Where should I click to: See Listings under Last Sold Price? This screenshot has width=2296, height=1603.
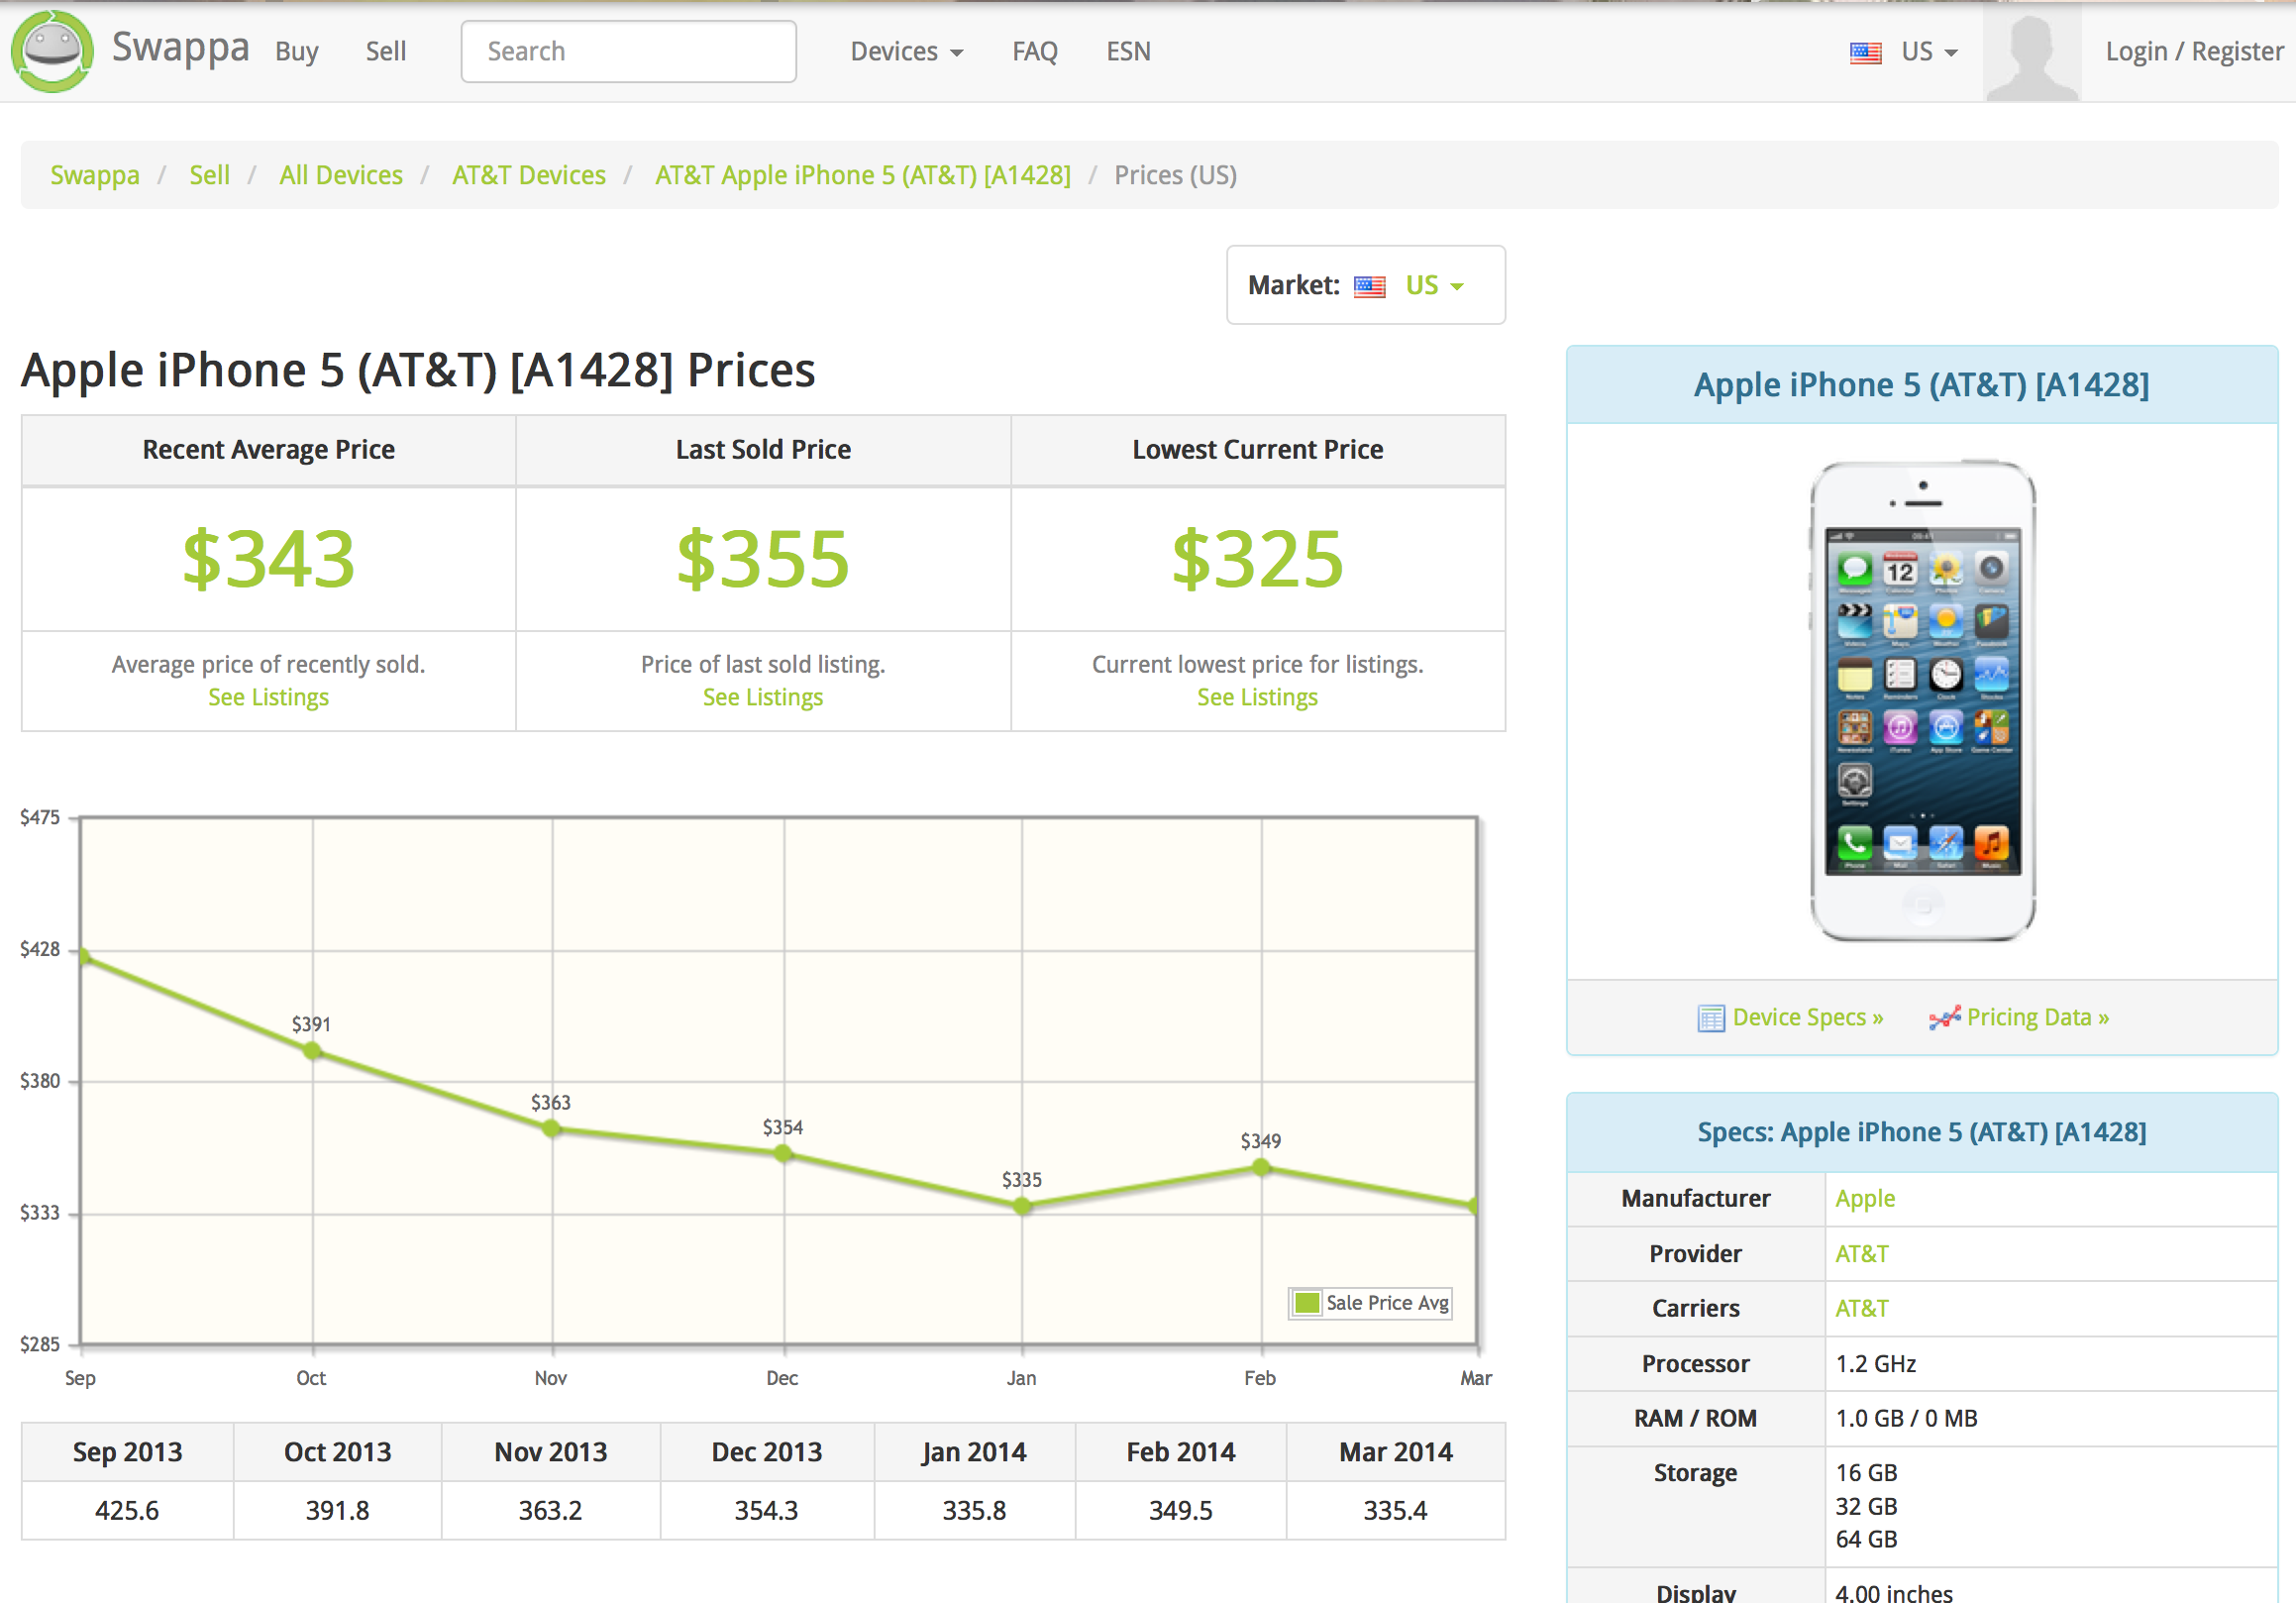(x=762, y=697)
